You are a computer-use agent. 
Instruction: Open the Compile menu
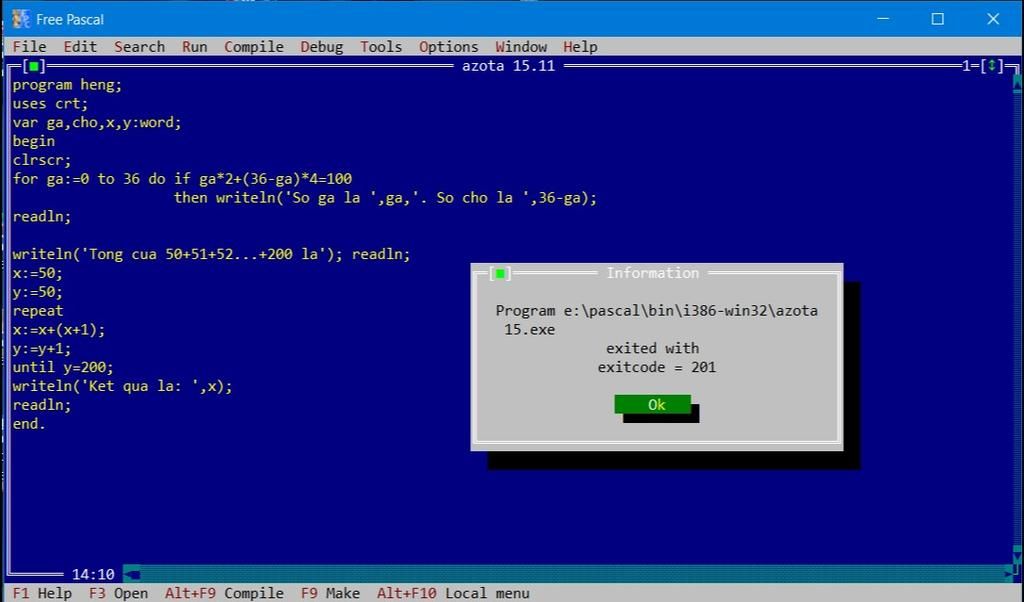click(x=254, y=47)
